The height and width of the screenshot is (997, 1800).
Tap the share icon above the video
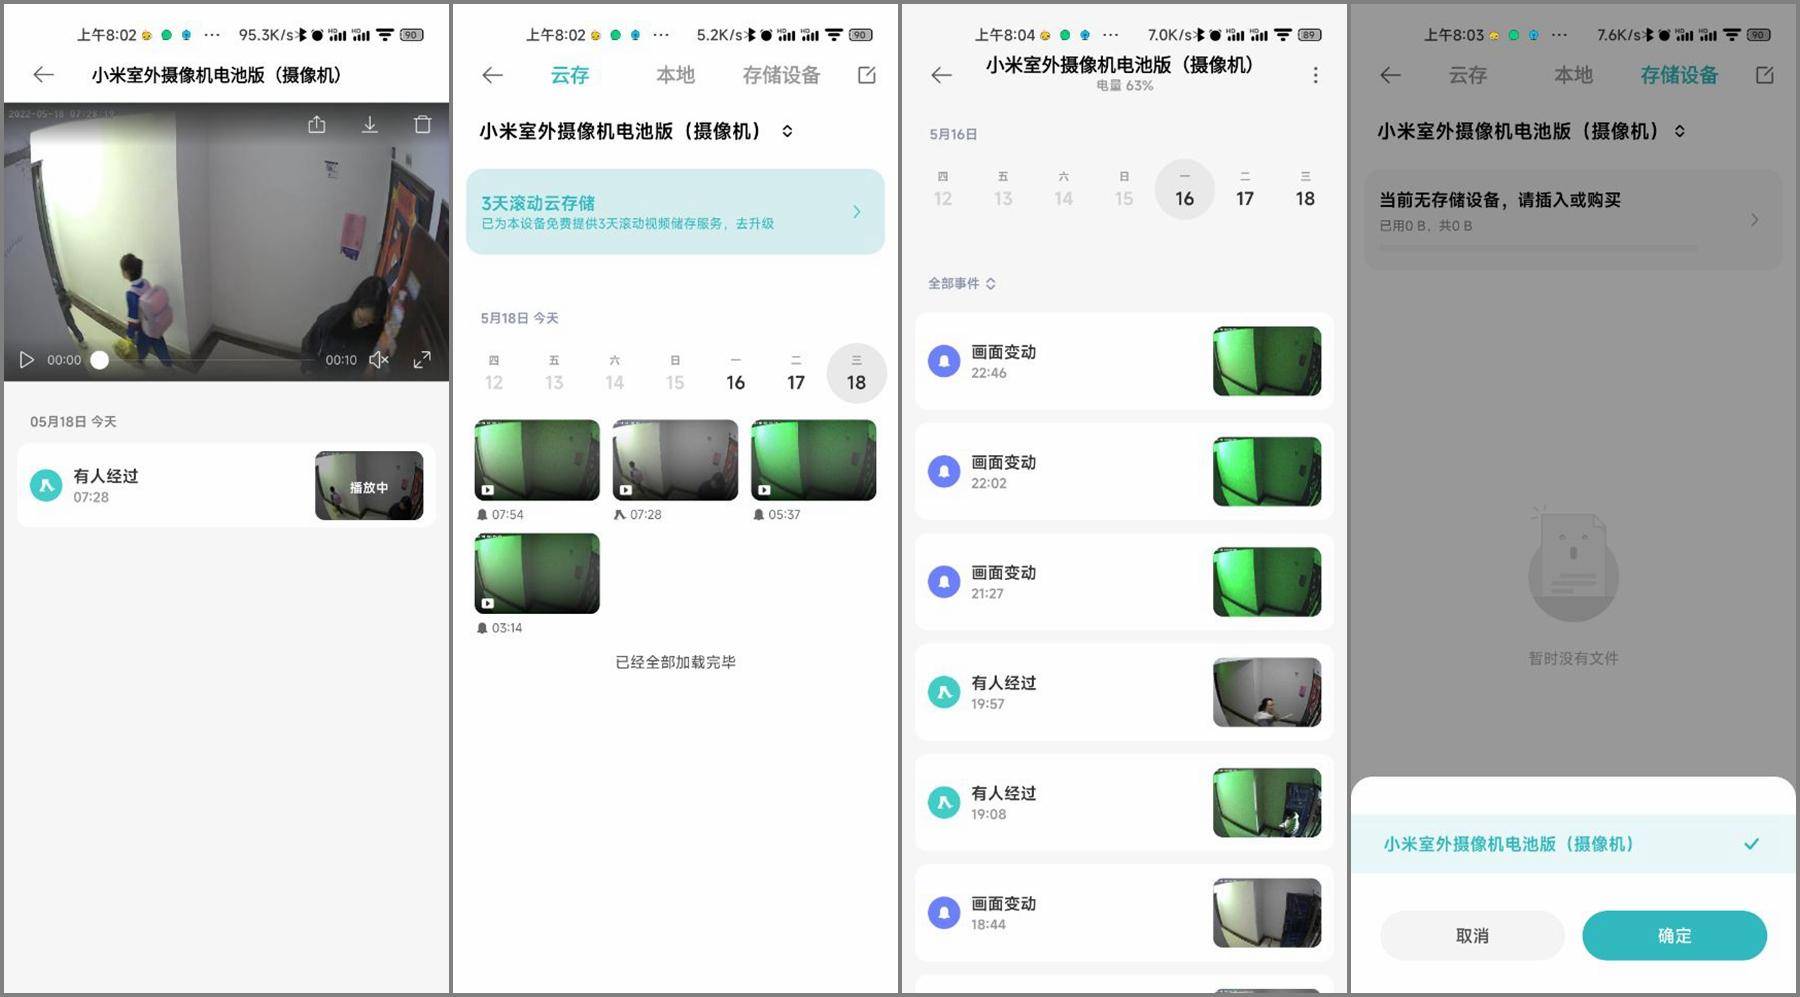(x=317, y=125)
